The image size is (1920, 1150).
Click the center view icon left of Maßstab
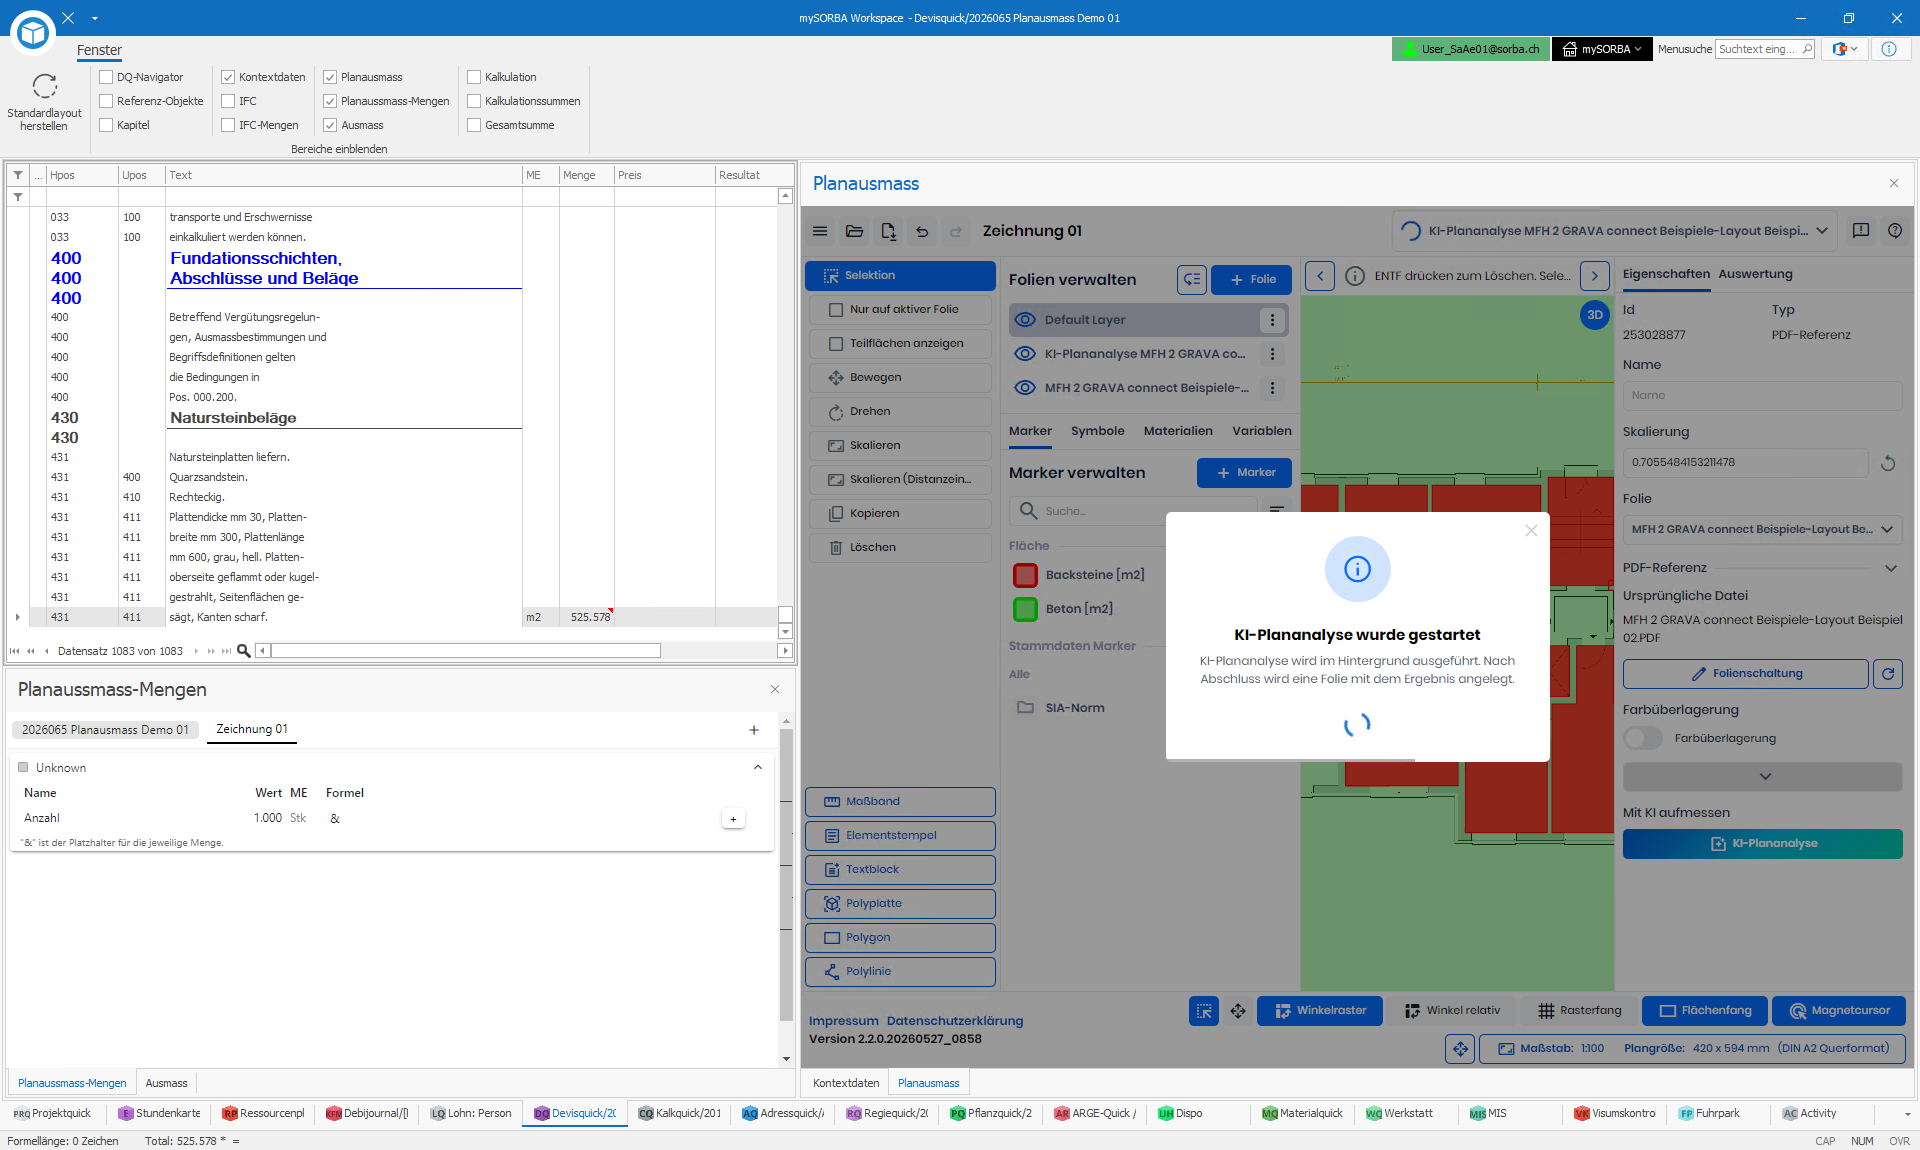click(x=1460, y=1049)
